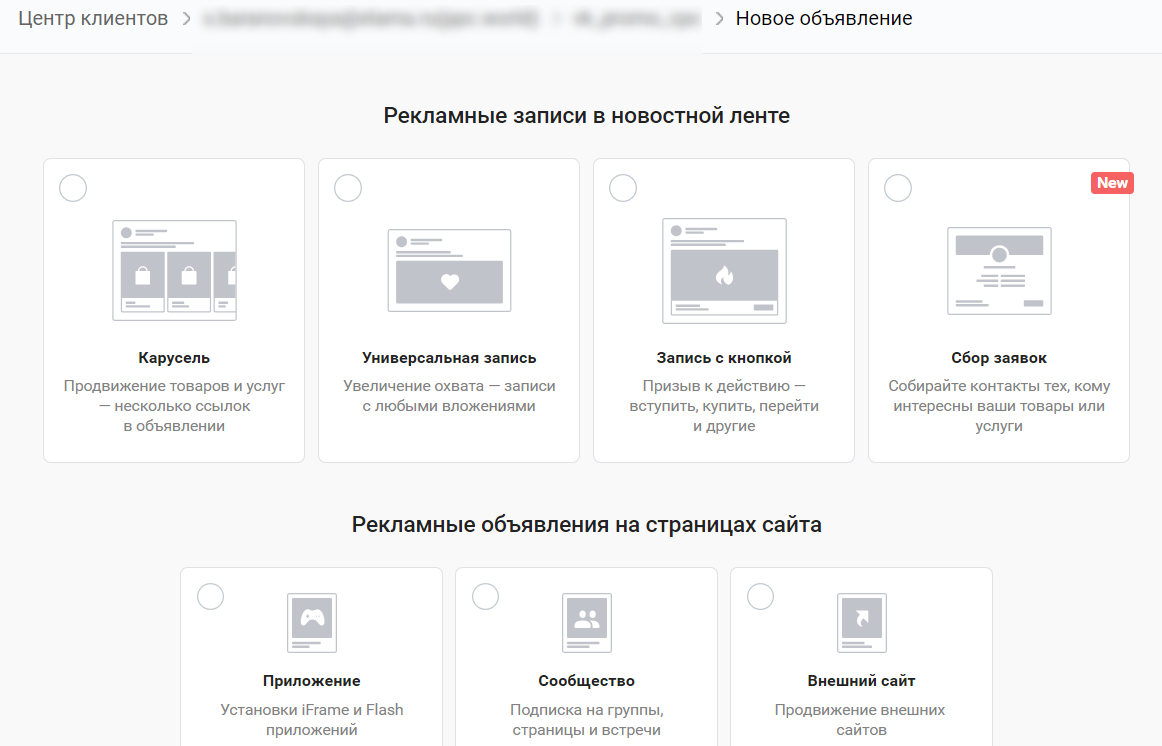Click the Внешний сайт arrow icon
The width and height of the screenshot is (1162, 746).
pyautogui.click(x=861, y=622)
